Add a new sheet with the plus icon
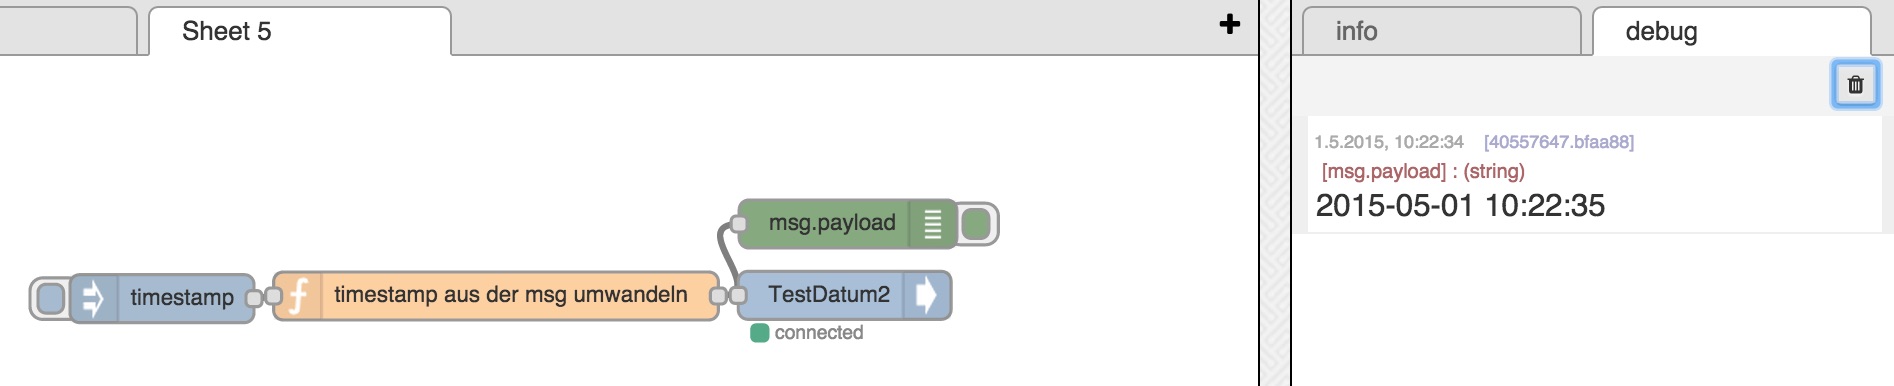1894x386 pixels. [1230, 24]
